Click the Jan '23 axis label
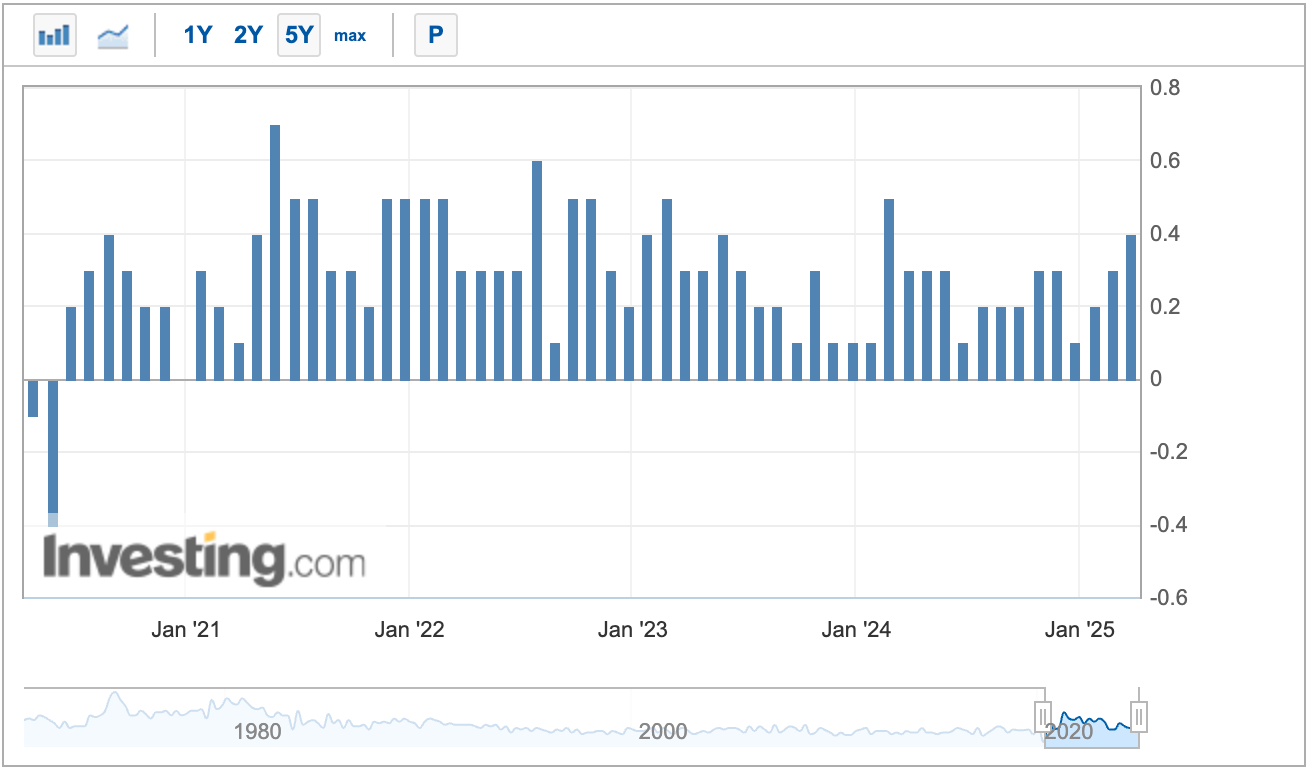The height and width of the screenshot is (772, 1310). (x=632, y=629)
